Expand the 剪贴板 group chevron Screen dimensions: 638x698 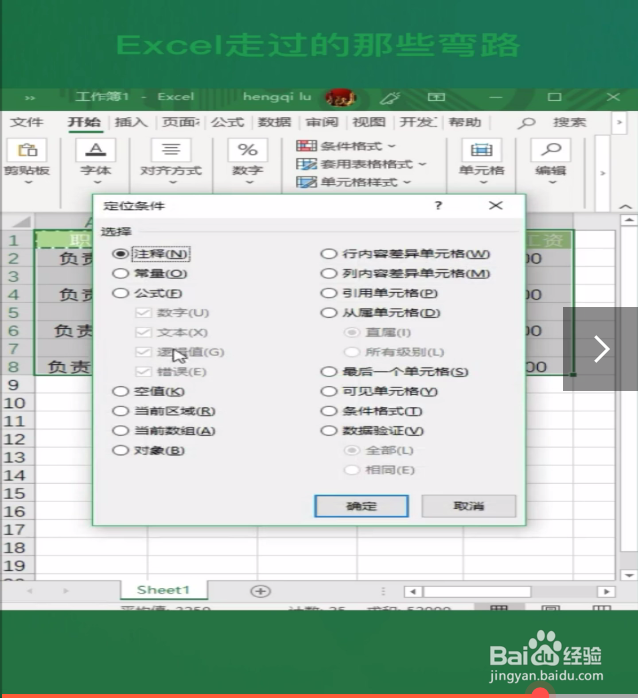click(x=28, y=183)
